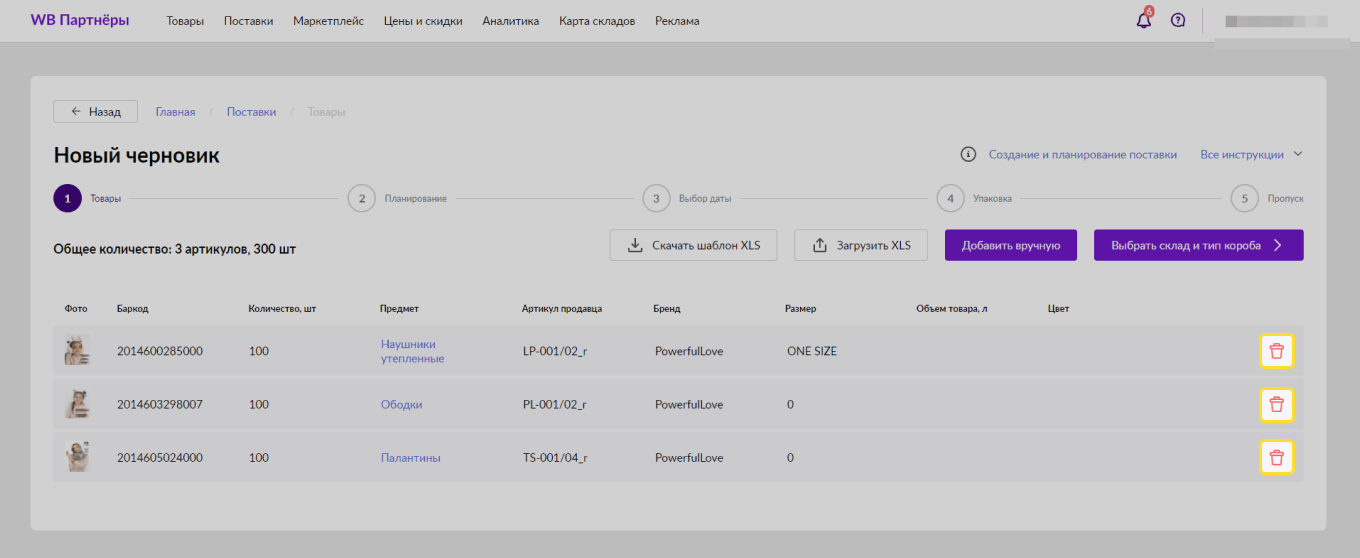The width and height of the screenshot is (1360, 558).
Task: Proceed with Выбрать склад и тип короба
Action: point(1198,245)
